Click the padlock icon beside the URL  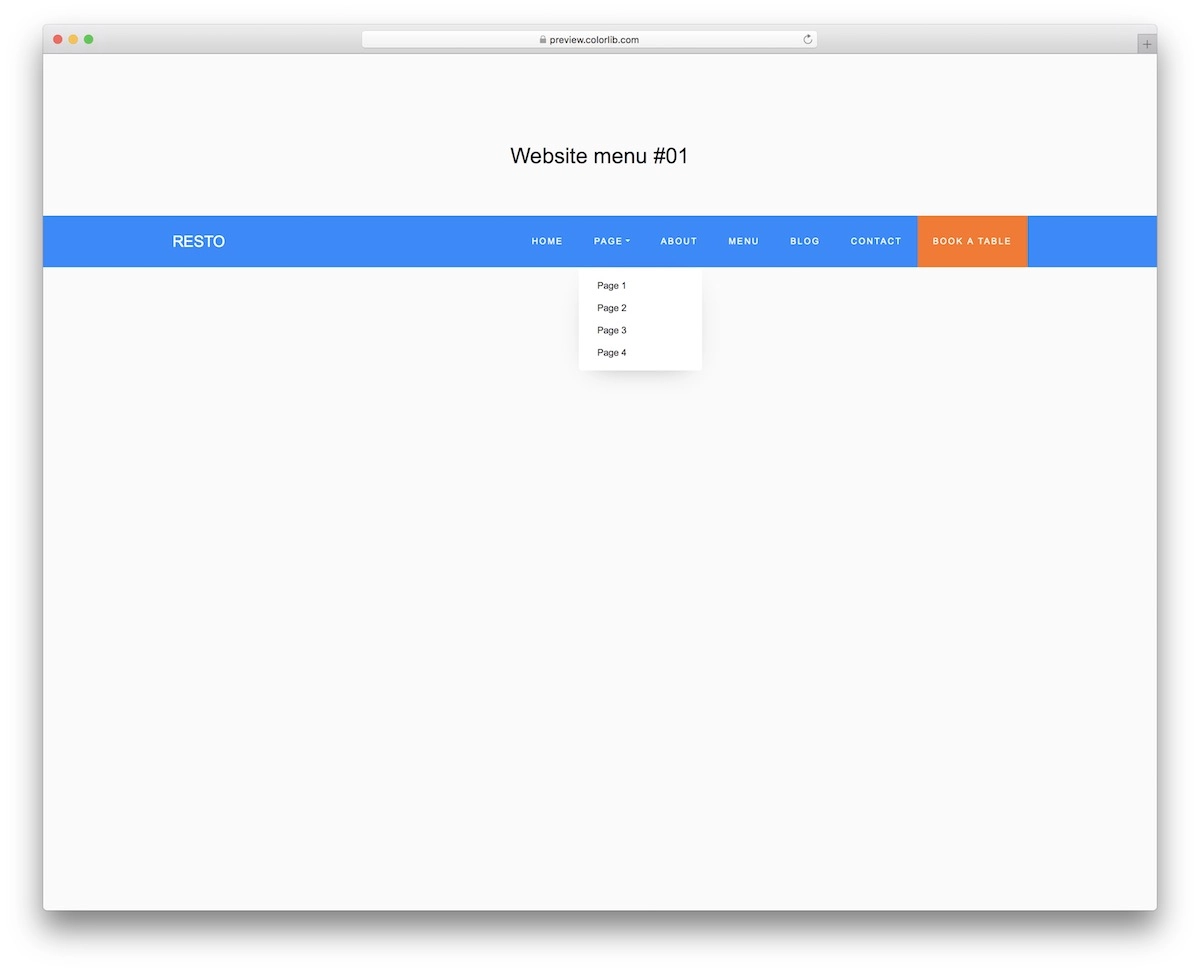click(x=543, y=40)
